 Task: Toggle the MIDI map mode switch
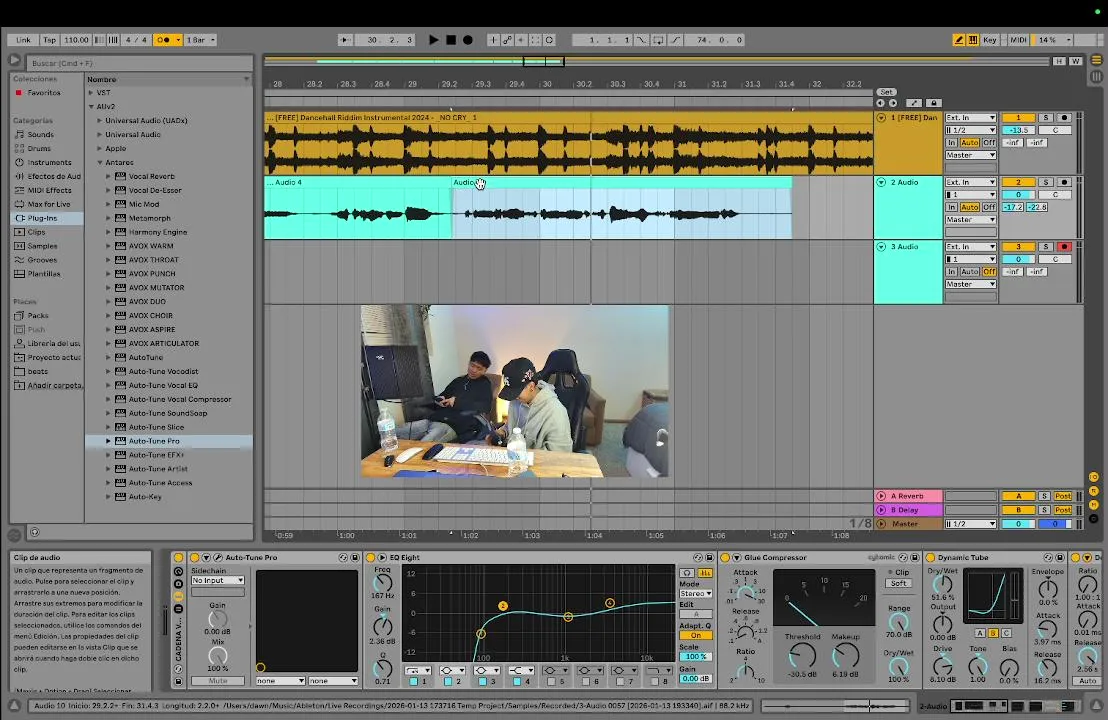1018,40
